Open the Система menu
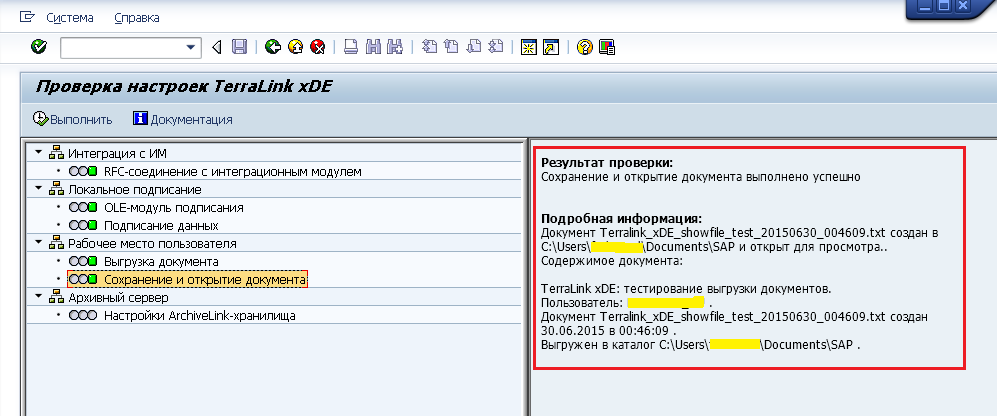This screenshot has height=416, width=997. [69, 18]
